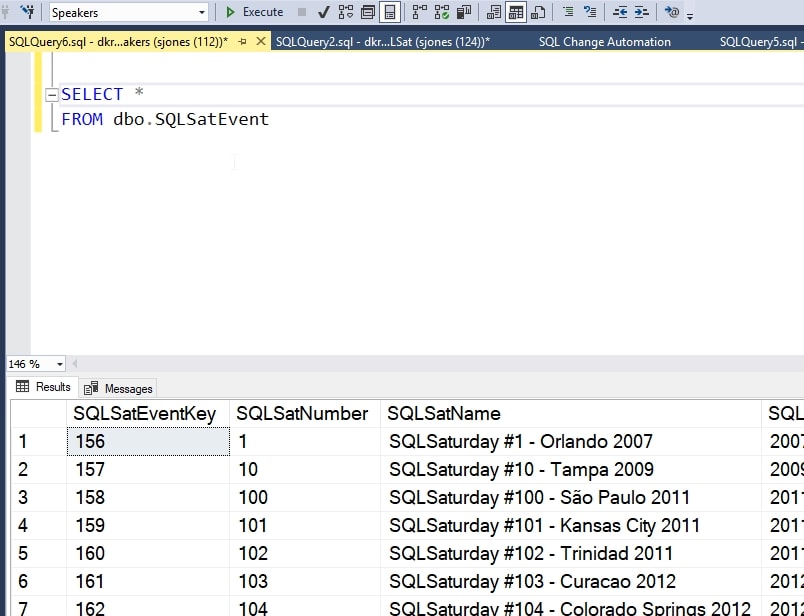Run the query with Execute
Viewport: 804px width, 616px height.
coord(254,12)
